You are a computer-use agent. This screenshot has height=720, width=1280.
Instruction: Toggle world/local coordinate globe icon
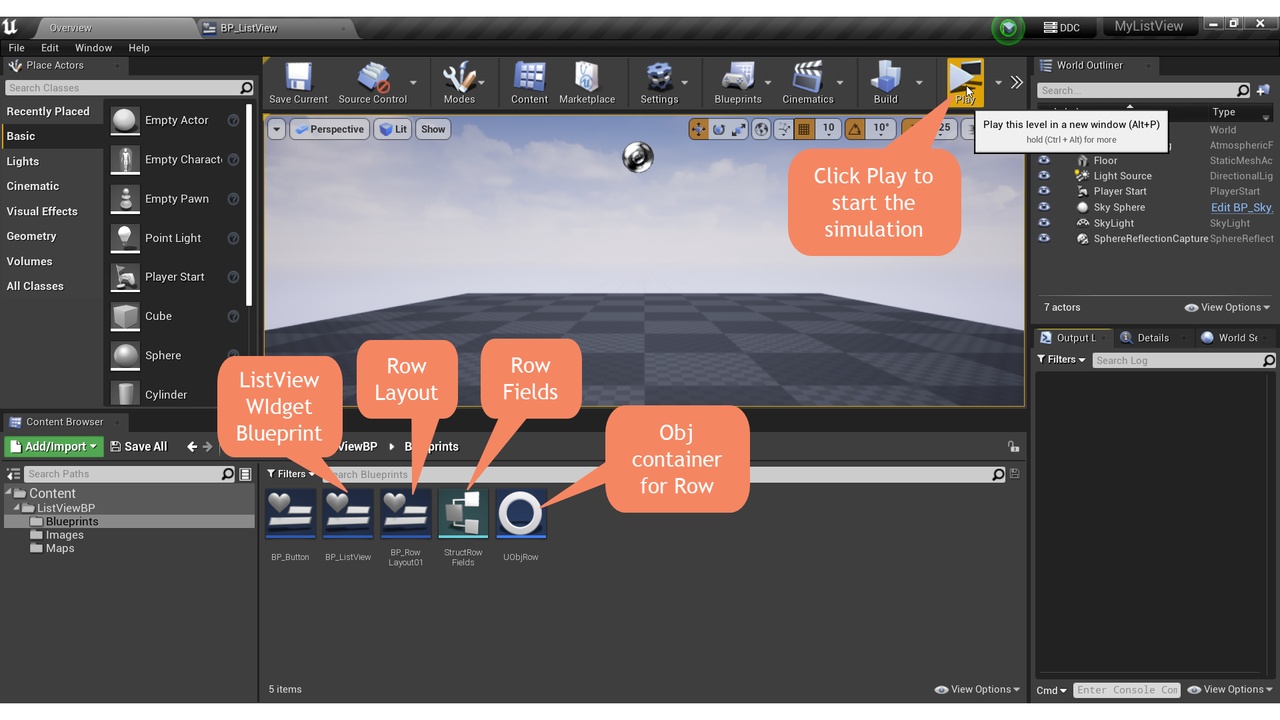click(762, 129)
